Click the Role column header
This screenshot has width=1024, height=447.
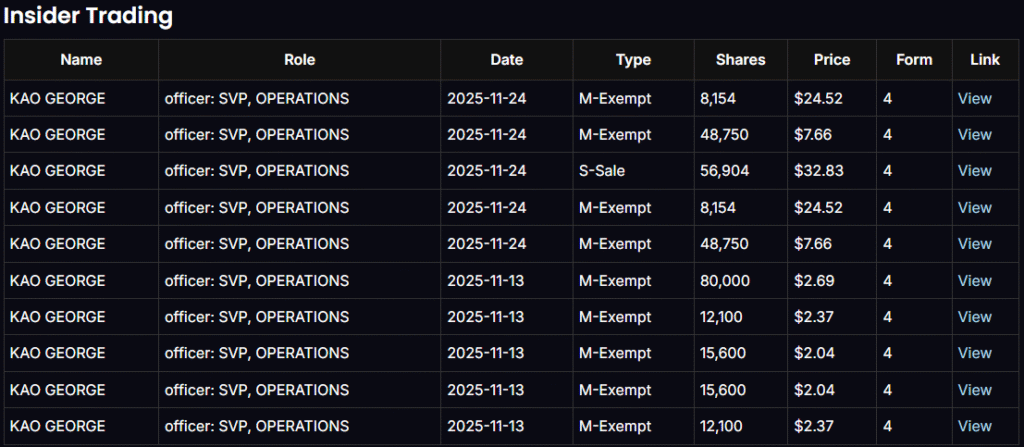coord(299,60)
